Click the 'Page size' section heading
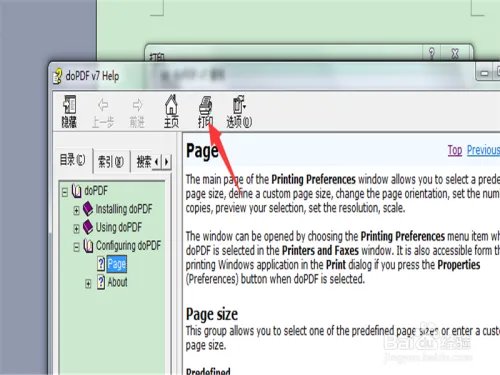 click(212, 314)
